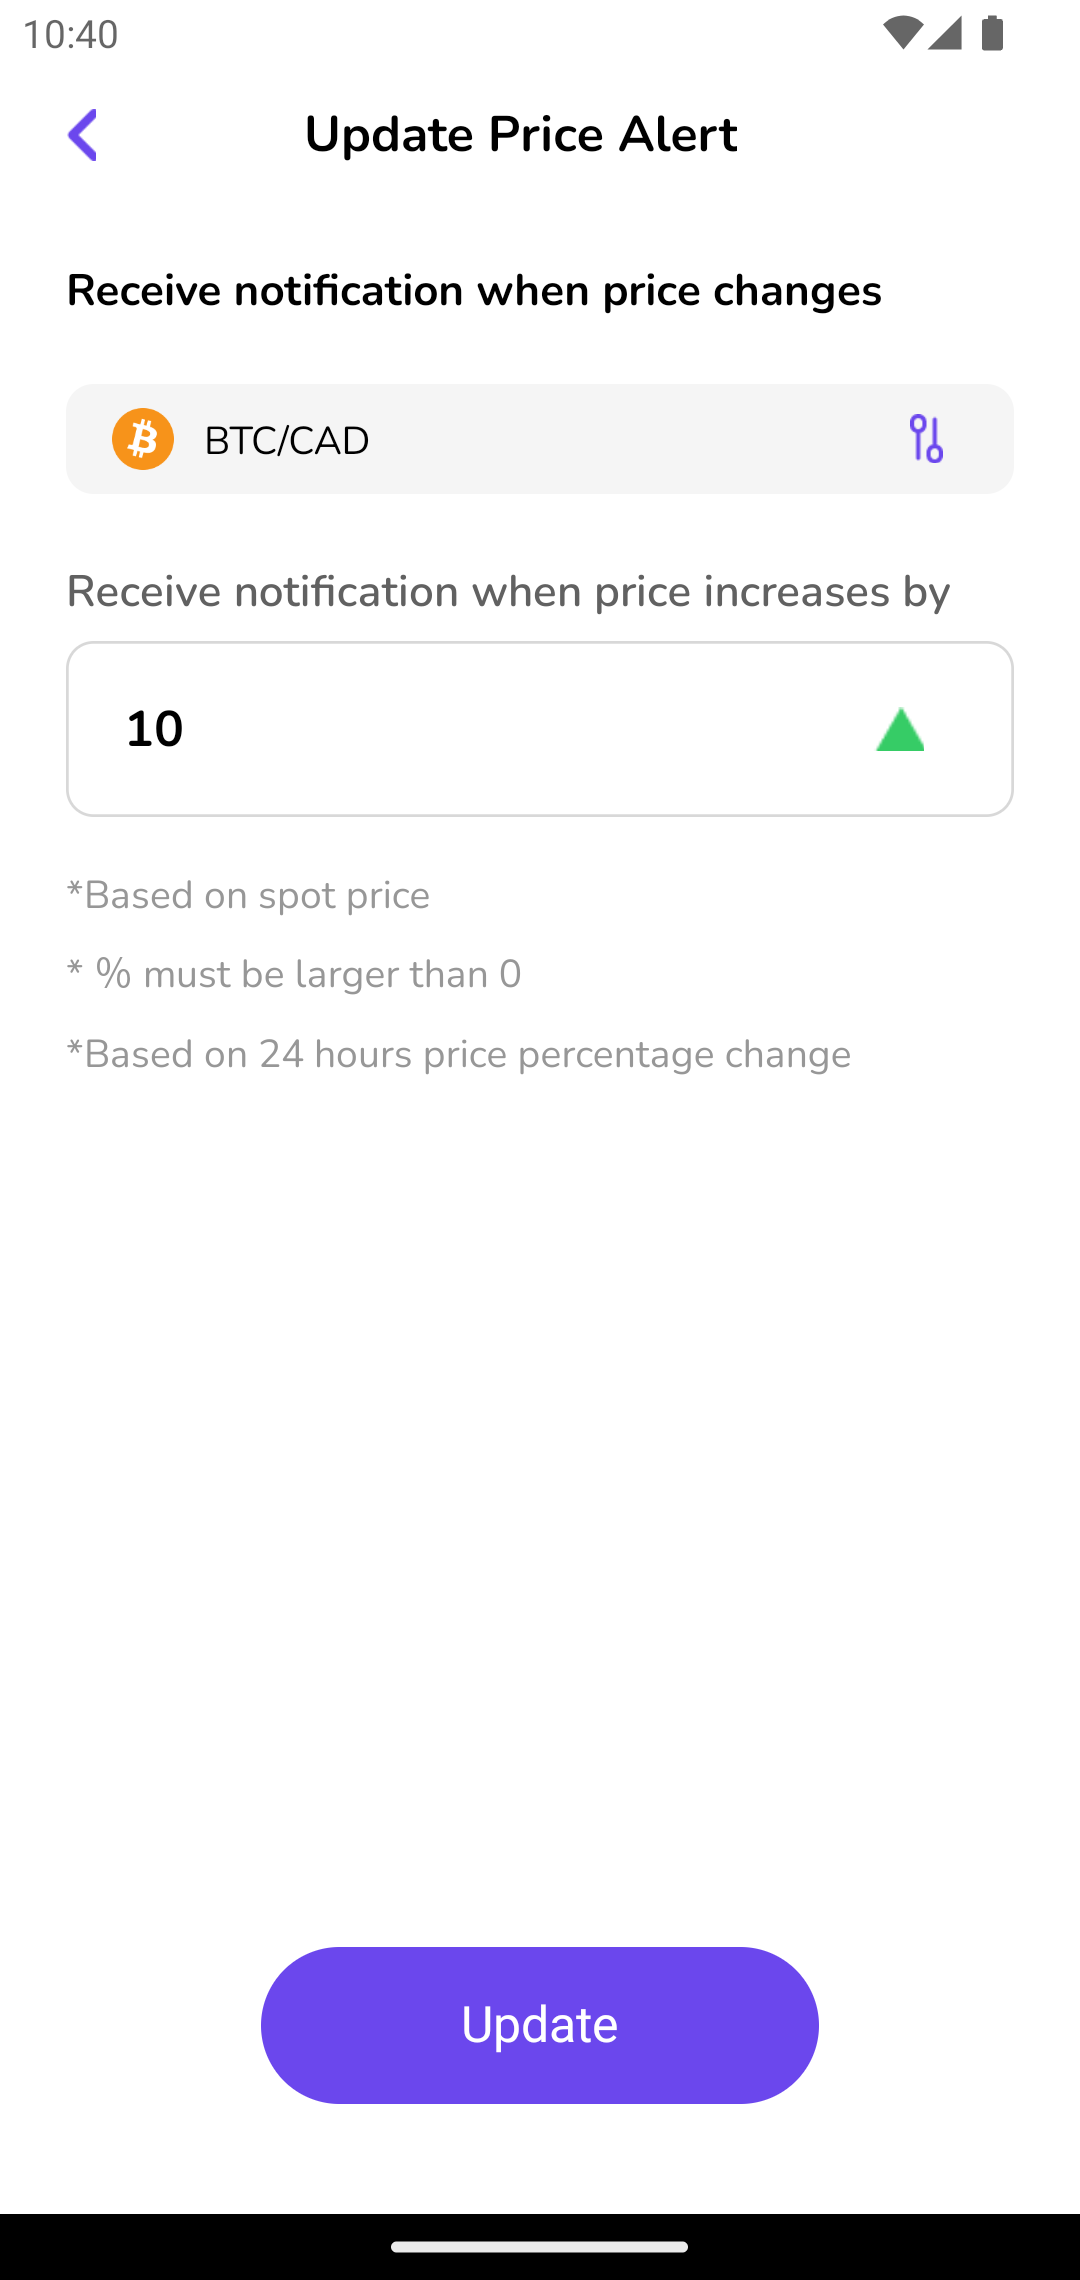
Task: Click the price increases by label
Action: tap(508, 591)
